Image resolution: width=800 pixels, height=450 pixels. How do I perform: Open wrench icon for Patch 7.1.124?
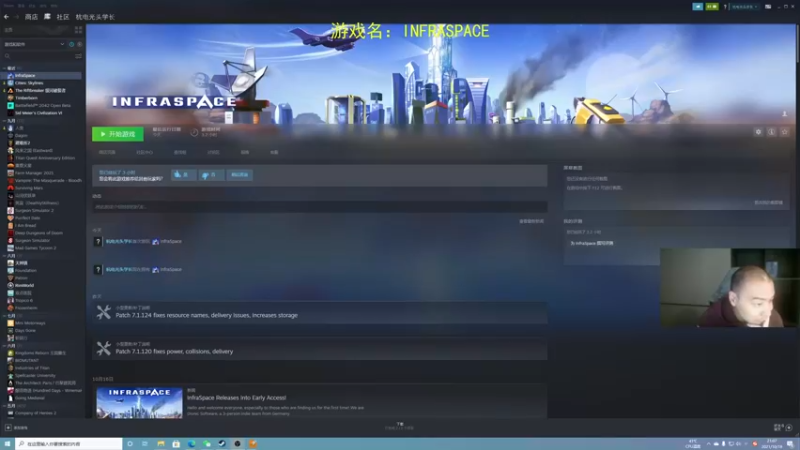click(104, 312)
